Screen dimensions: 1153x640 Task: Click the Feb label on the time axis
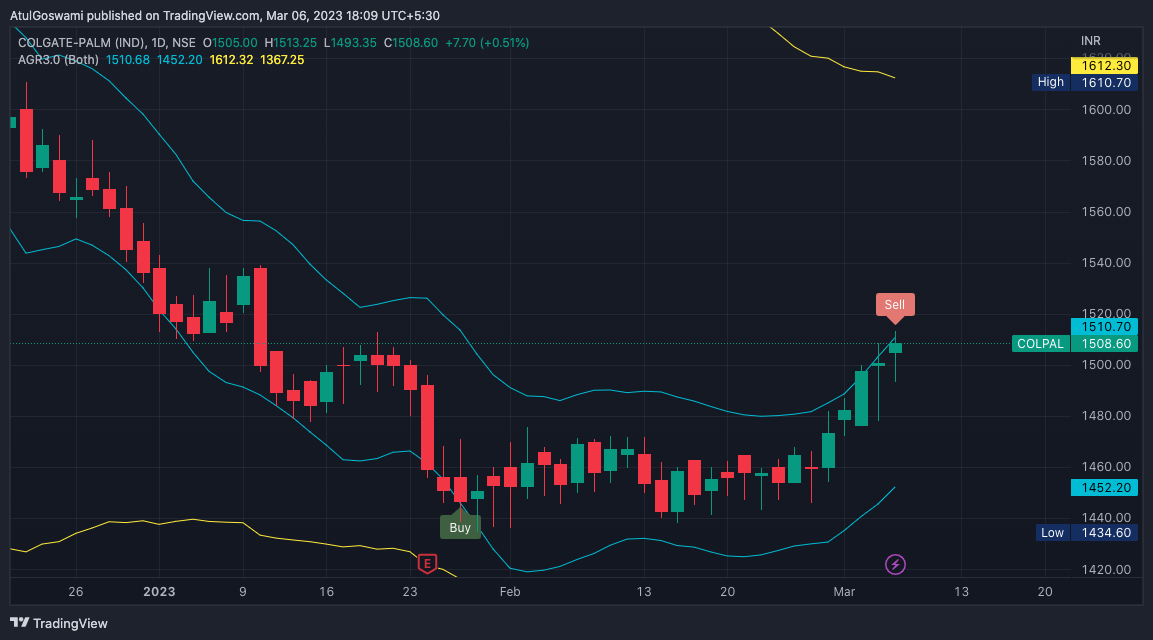(510, 591)
